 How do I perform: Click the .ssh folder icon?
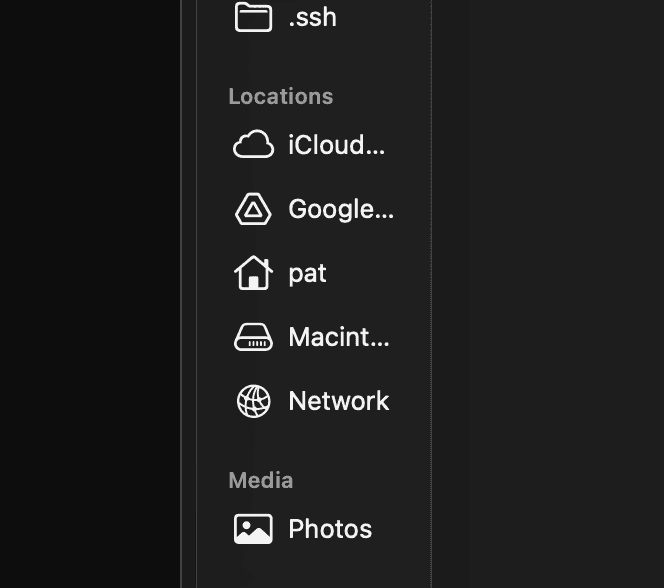point(253,17)
